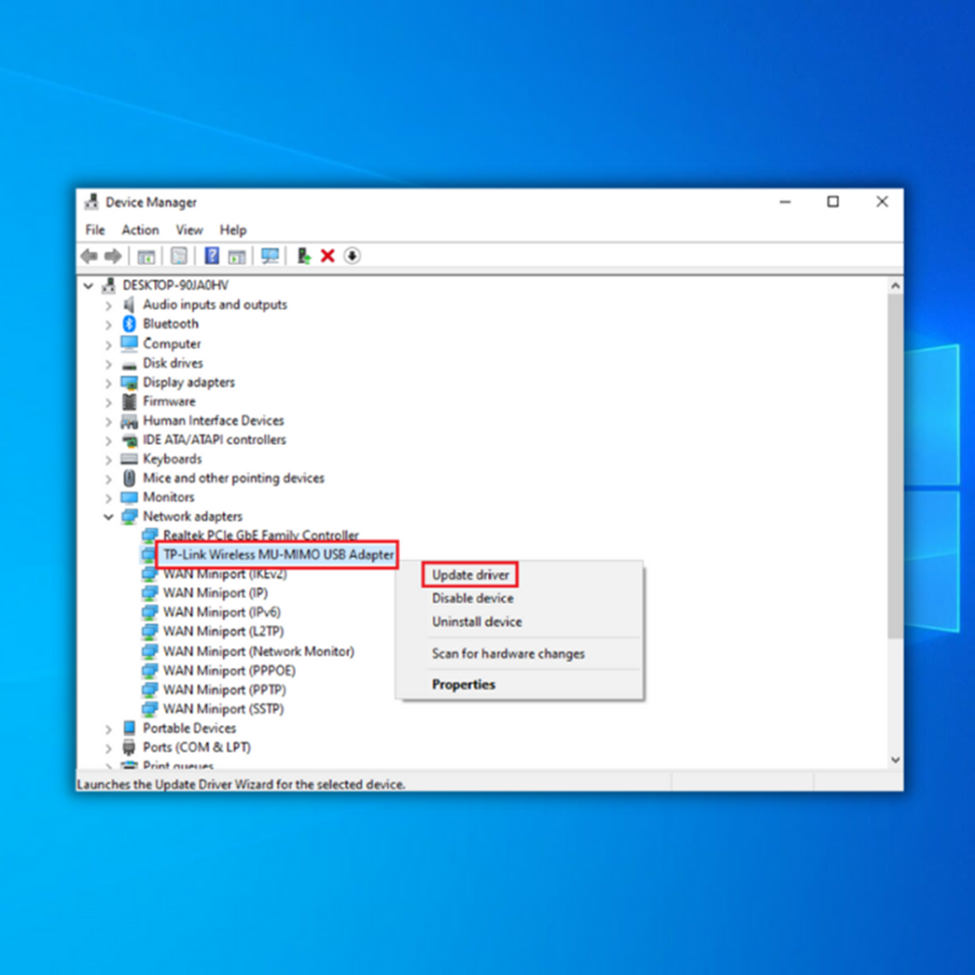Choose Properties in the context menu
975x975 pixels.
(x=463, y=685)
